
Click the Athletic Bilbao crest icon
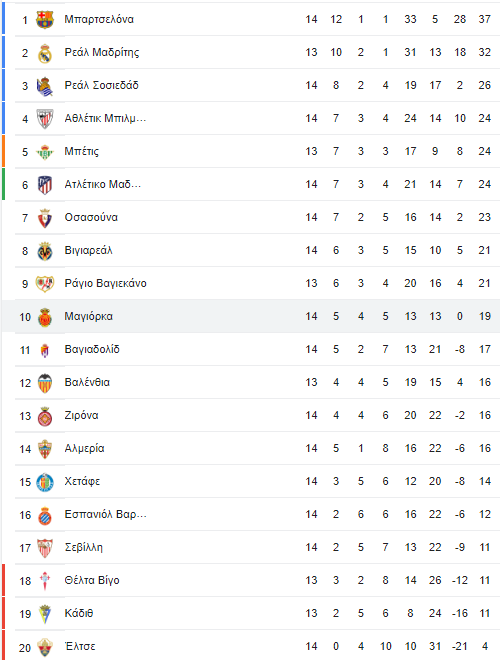point(45,119)
